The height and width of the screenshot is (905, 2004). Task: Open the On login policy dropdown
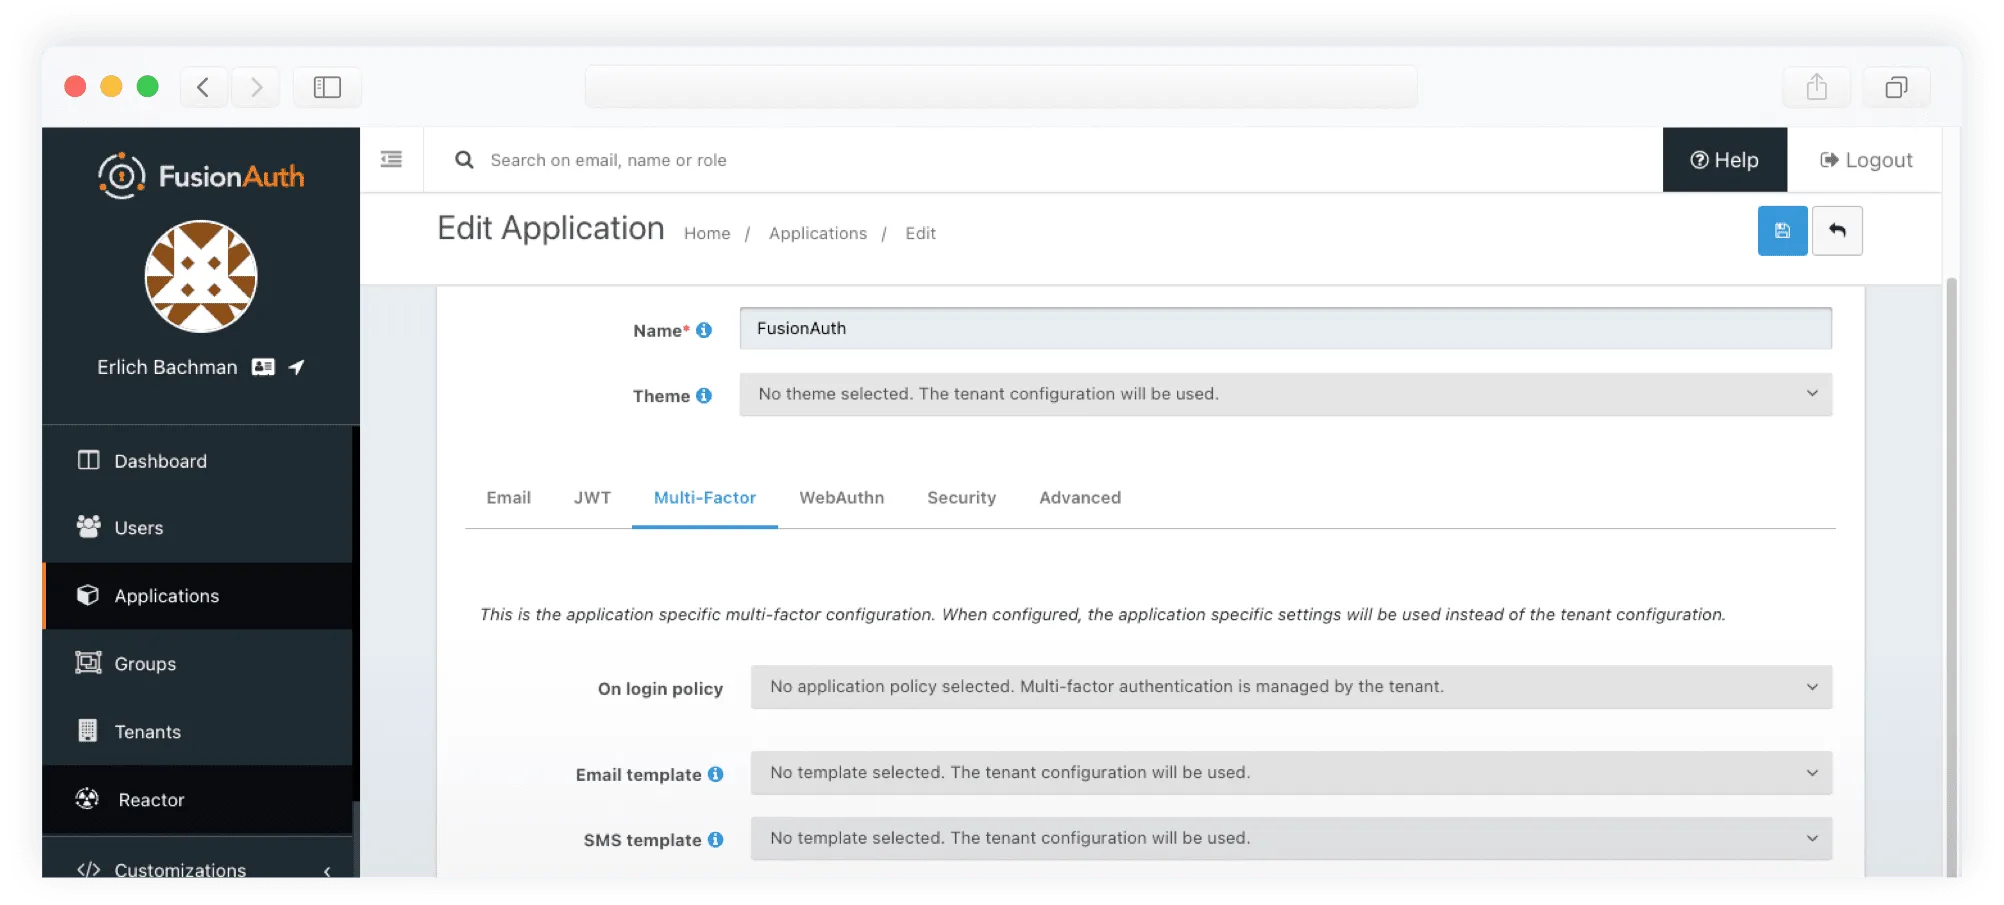pyautogui.click(x=1291, y=687)
